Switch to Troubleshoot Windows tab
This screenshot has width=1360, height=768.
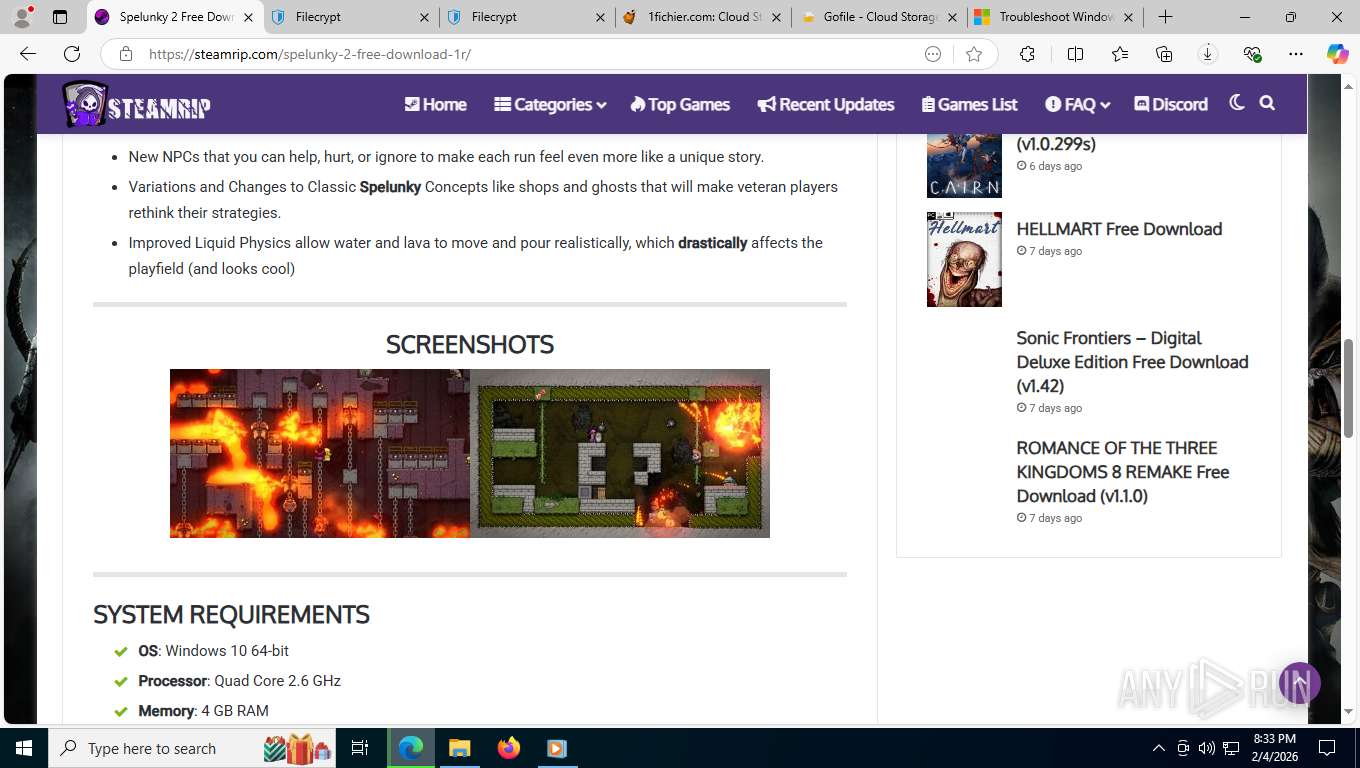[x=1052, y=17]
